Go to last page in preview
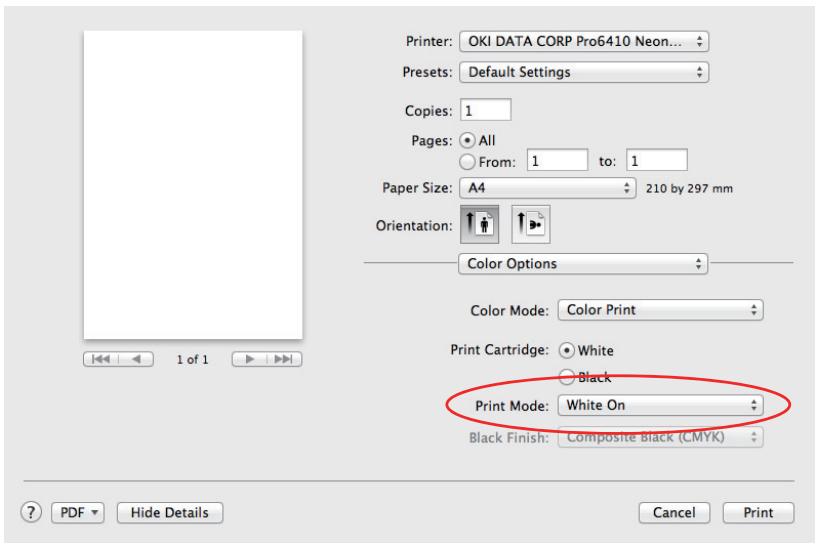Screen dimensions: 817x548 pyautogui.click(x=284, y=359)
